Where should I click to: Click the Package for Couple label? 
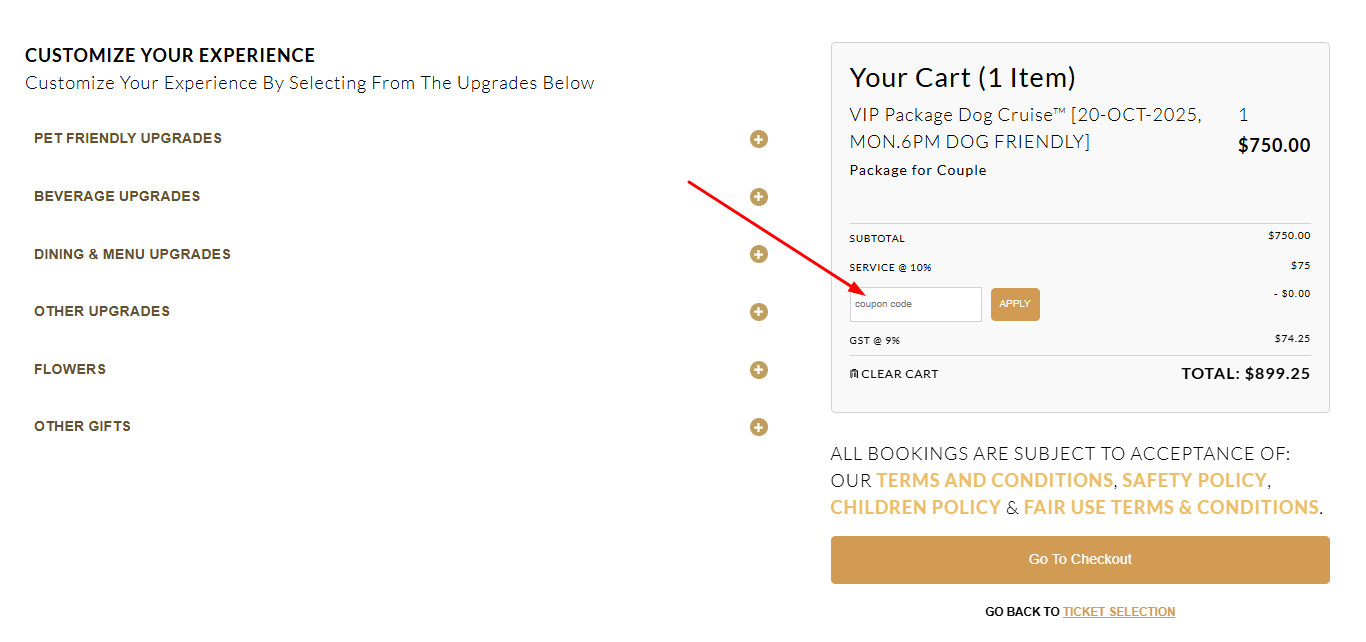(x=917, y=170)
